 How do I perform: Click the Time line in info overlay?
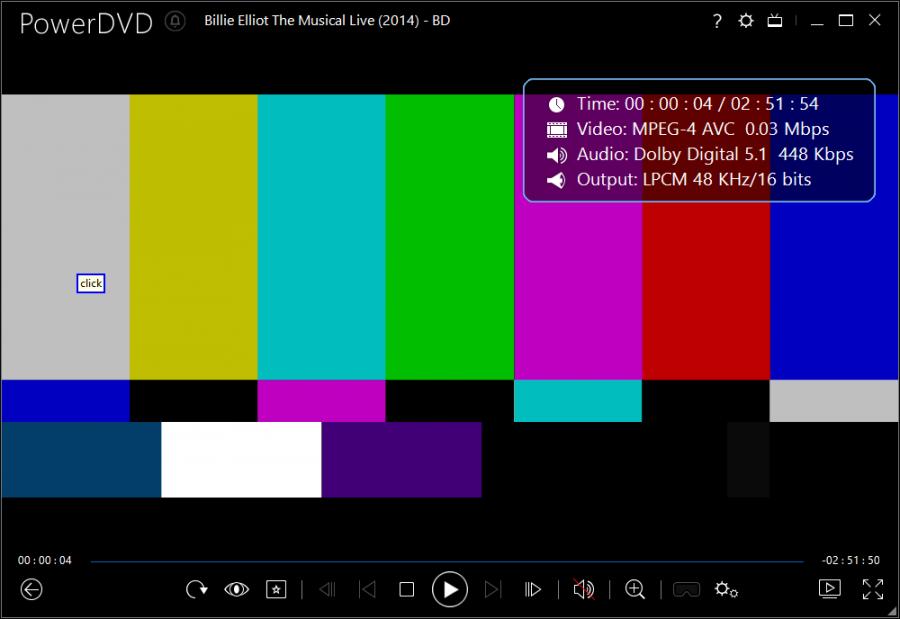pos(683,104)
